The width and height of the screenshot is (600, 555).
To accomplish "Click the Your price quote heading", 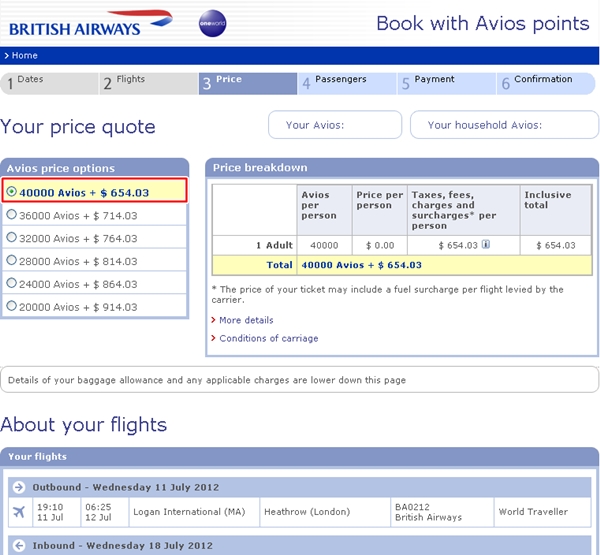I will (x=78, y=127).
